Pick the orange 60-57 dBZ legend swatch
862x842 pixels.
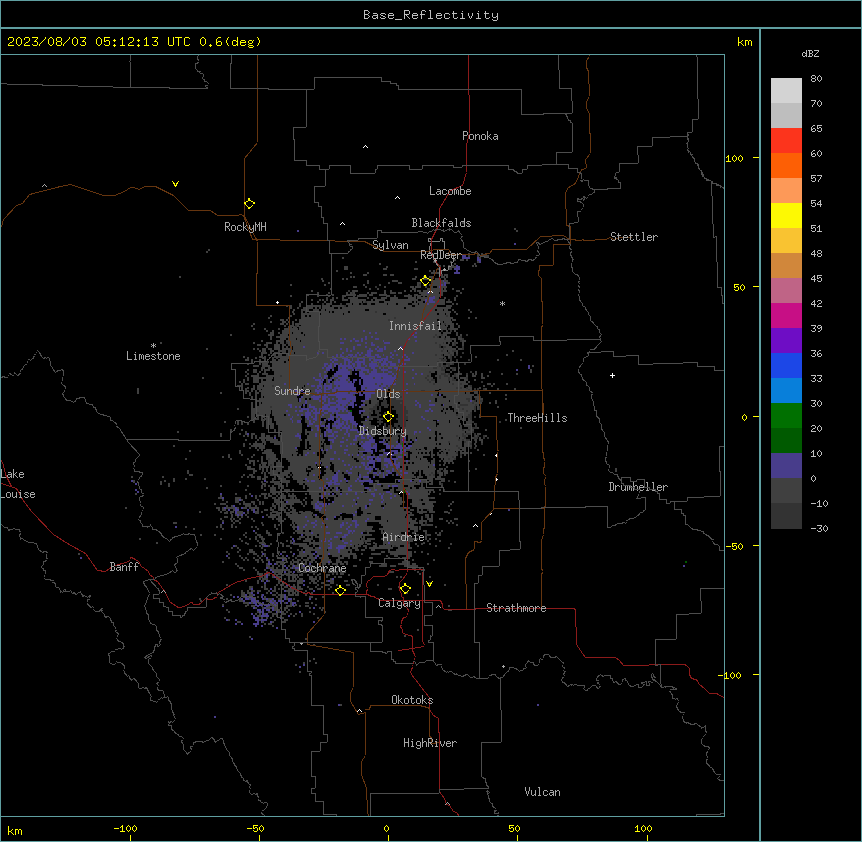click(x=786, y=165)
